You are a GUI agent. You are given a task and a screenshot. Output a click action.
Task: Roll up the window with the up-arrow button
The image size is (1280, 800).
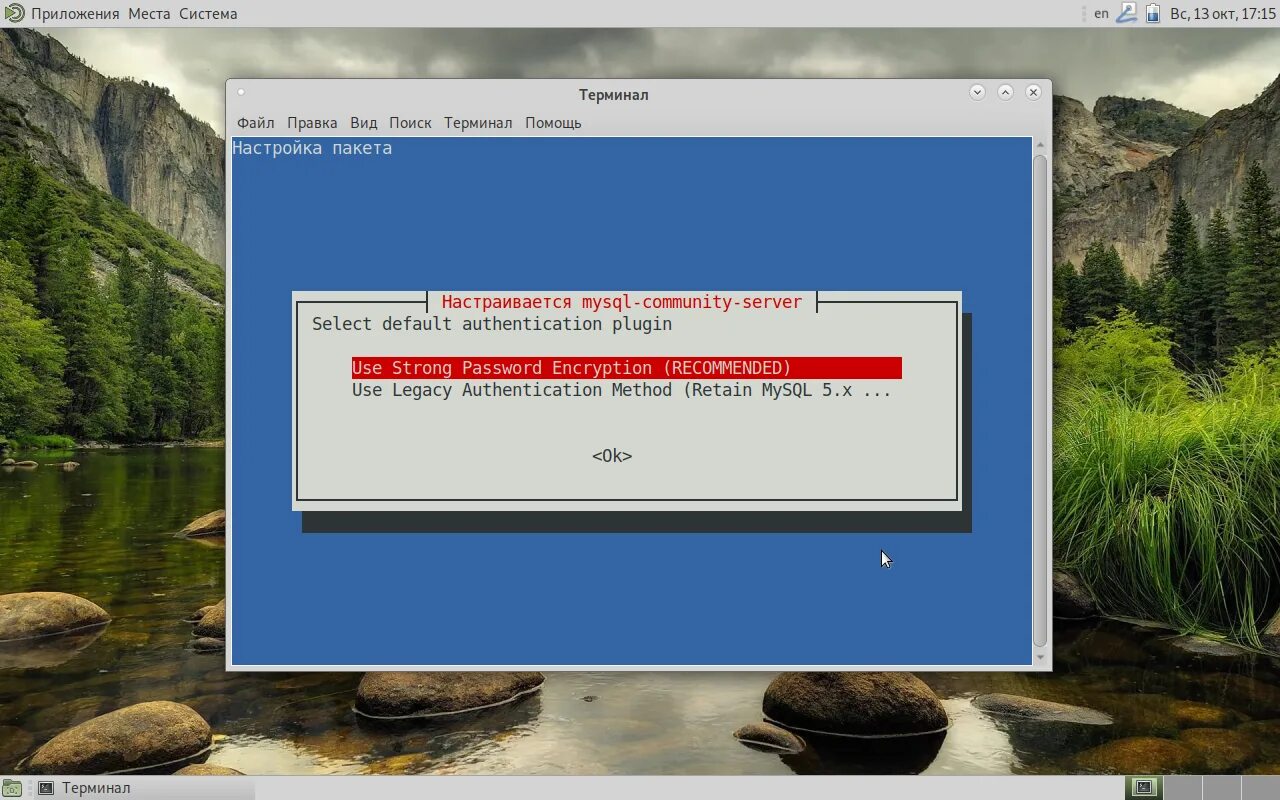[1005, 92]
